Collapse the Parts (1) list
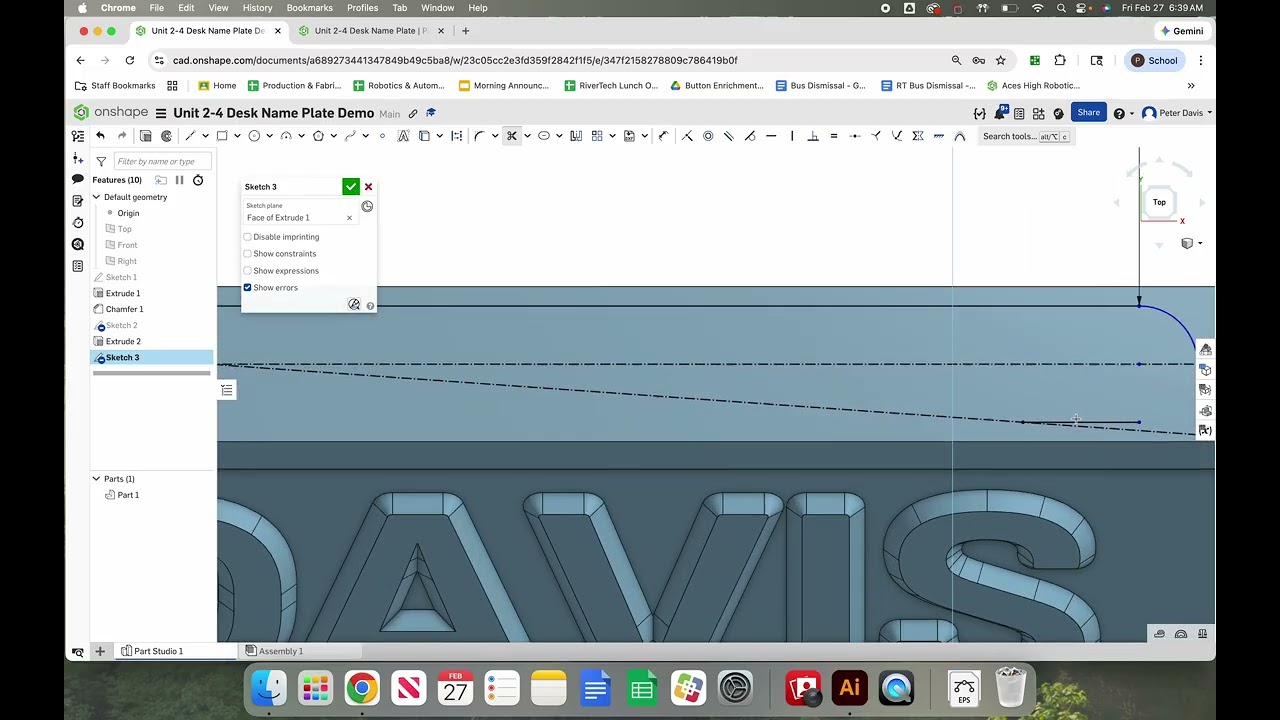Viewport: 1280px width, 720px height. (96, 479)
